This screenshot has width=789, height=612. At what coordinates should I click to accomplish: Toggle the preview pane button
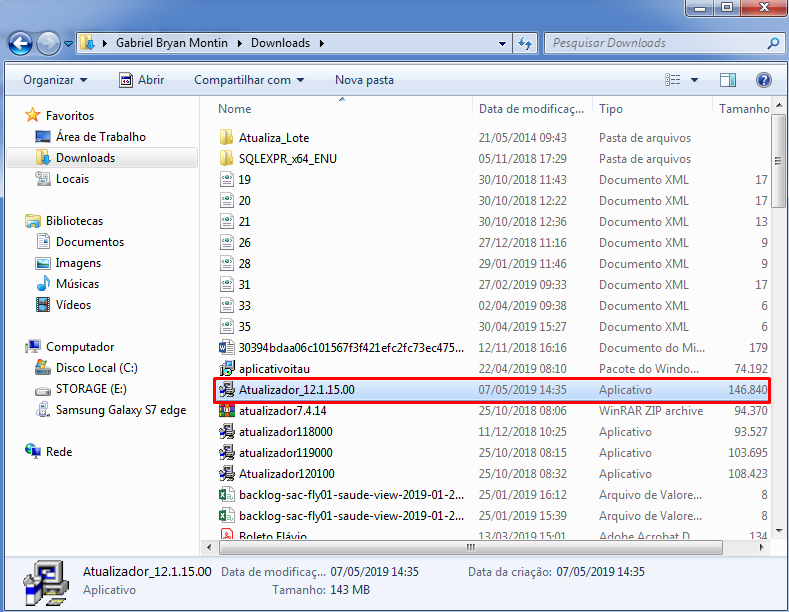(x=728, y=80)
